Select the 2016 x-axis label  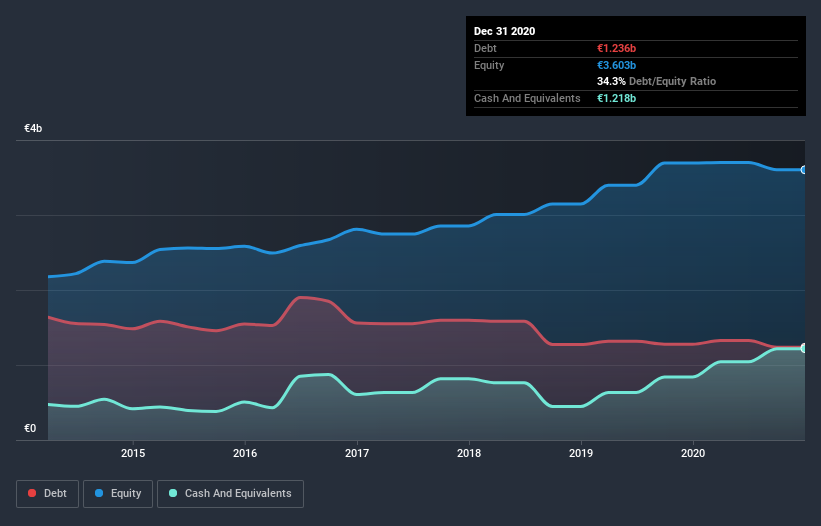(245, 453)
